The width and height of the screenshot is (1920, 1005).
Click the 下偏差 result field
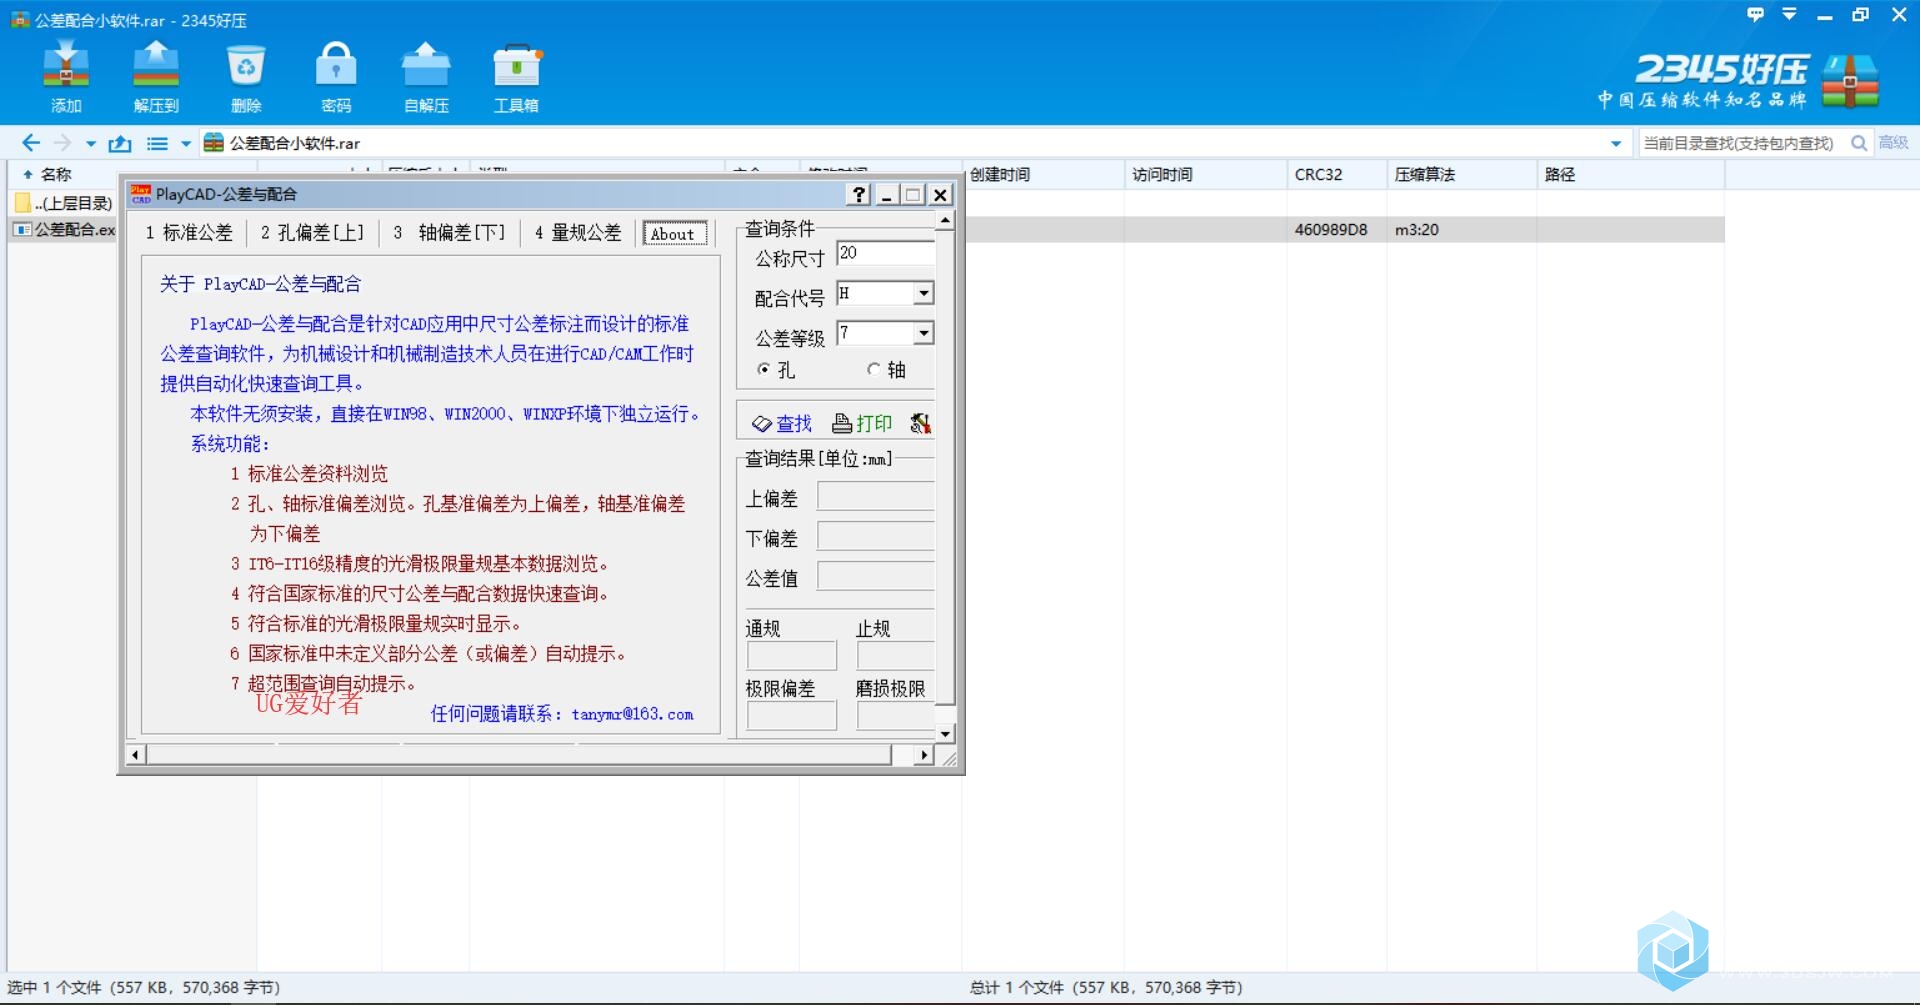(x=876, y=537)
